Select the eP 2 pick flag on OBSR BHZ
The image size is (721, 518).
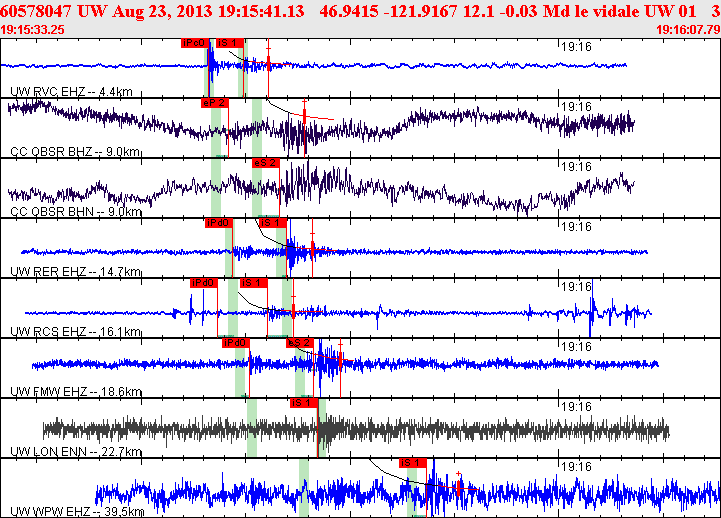(214, 103)
